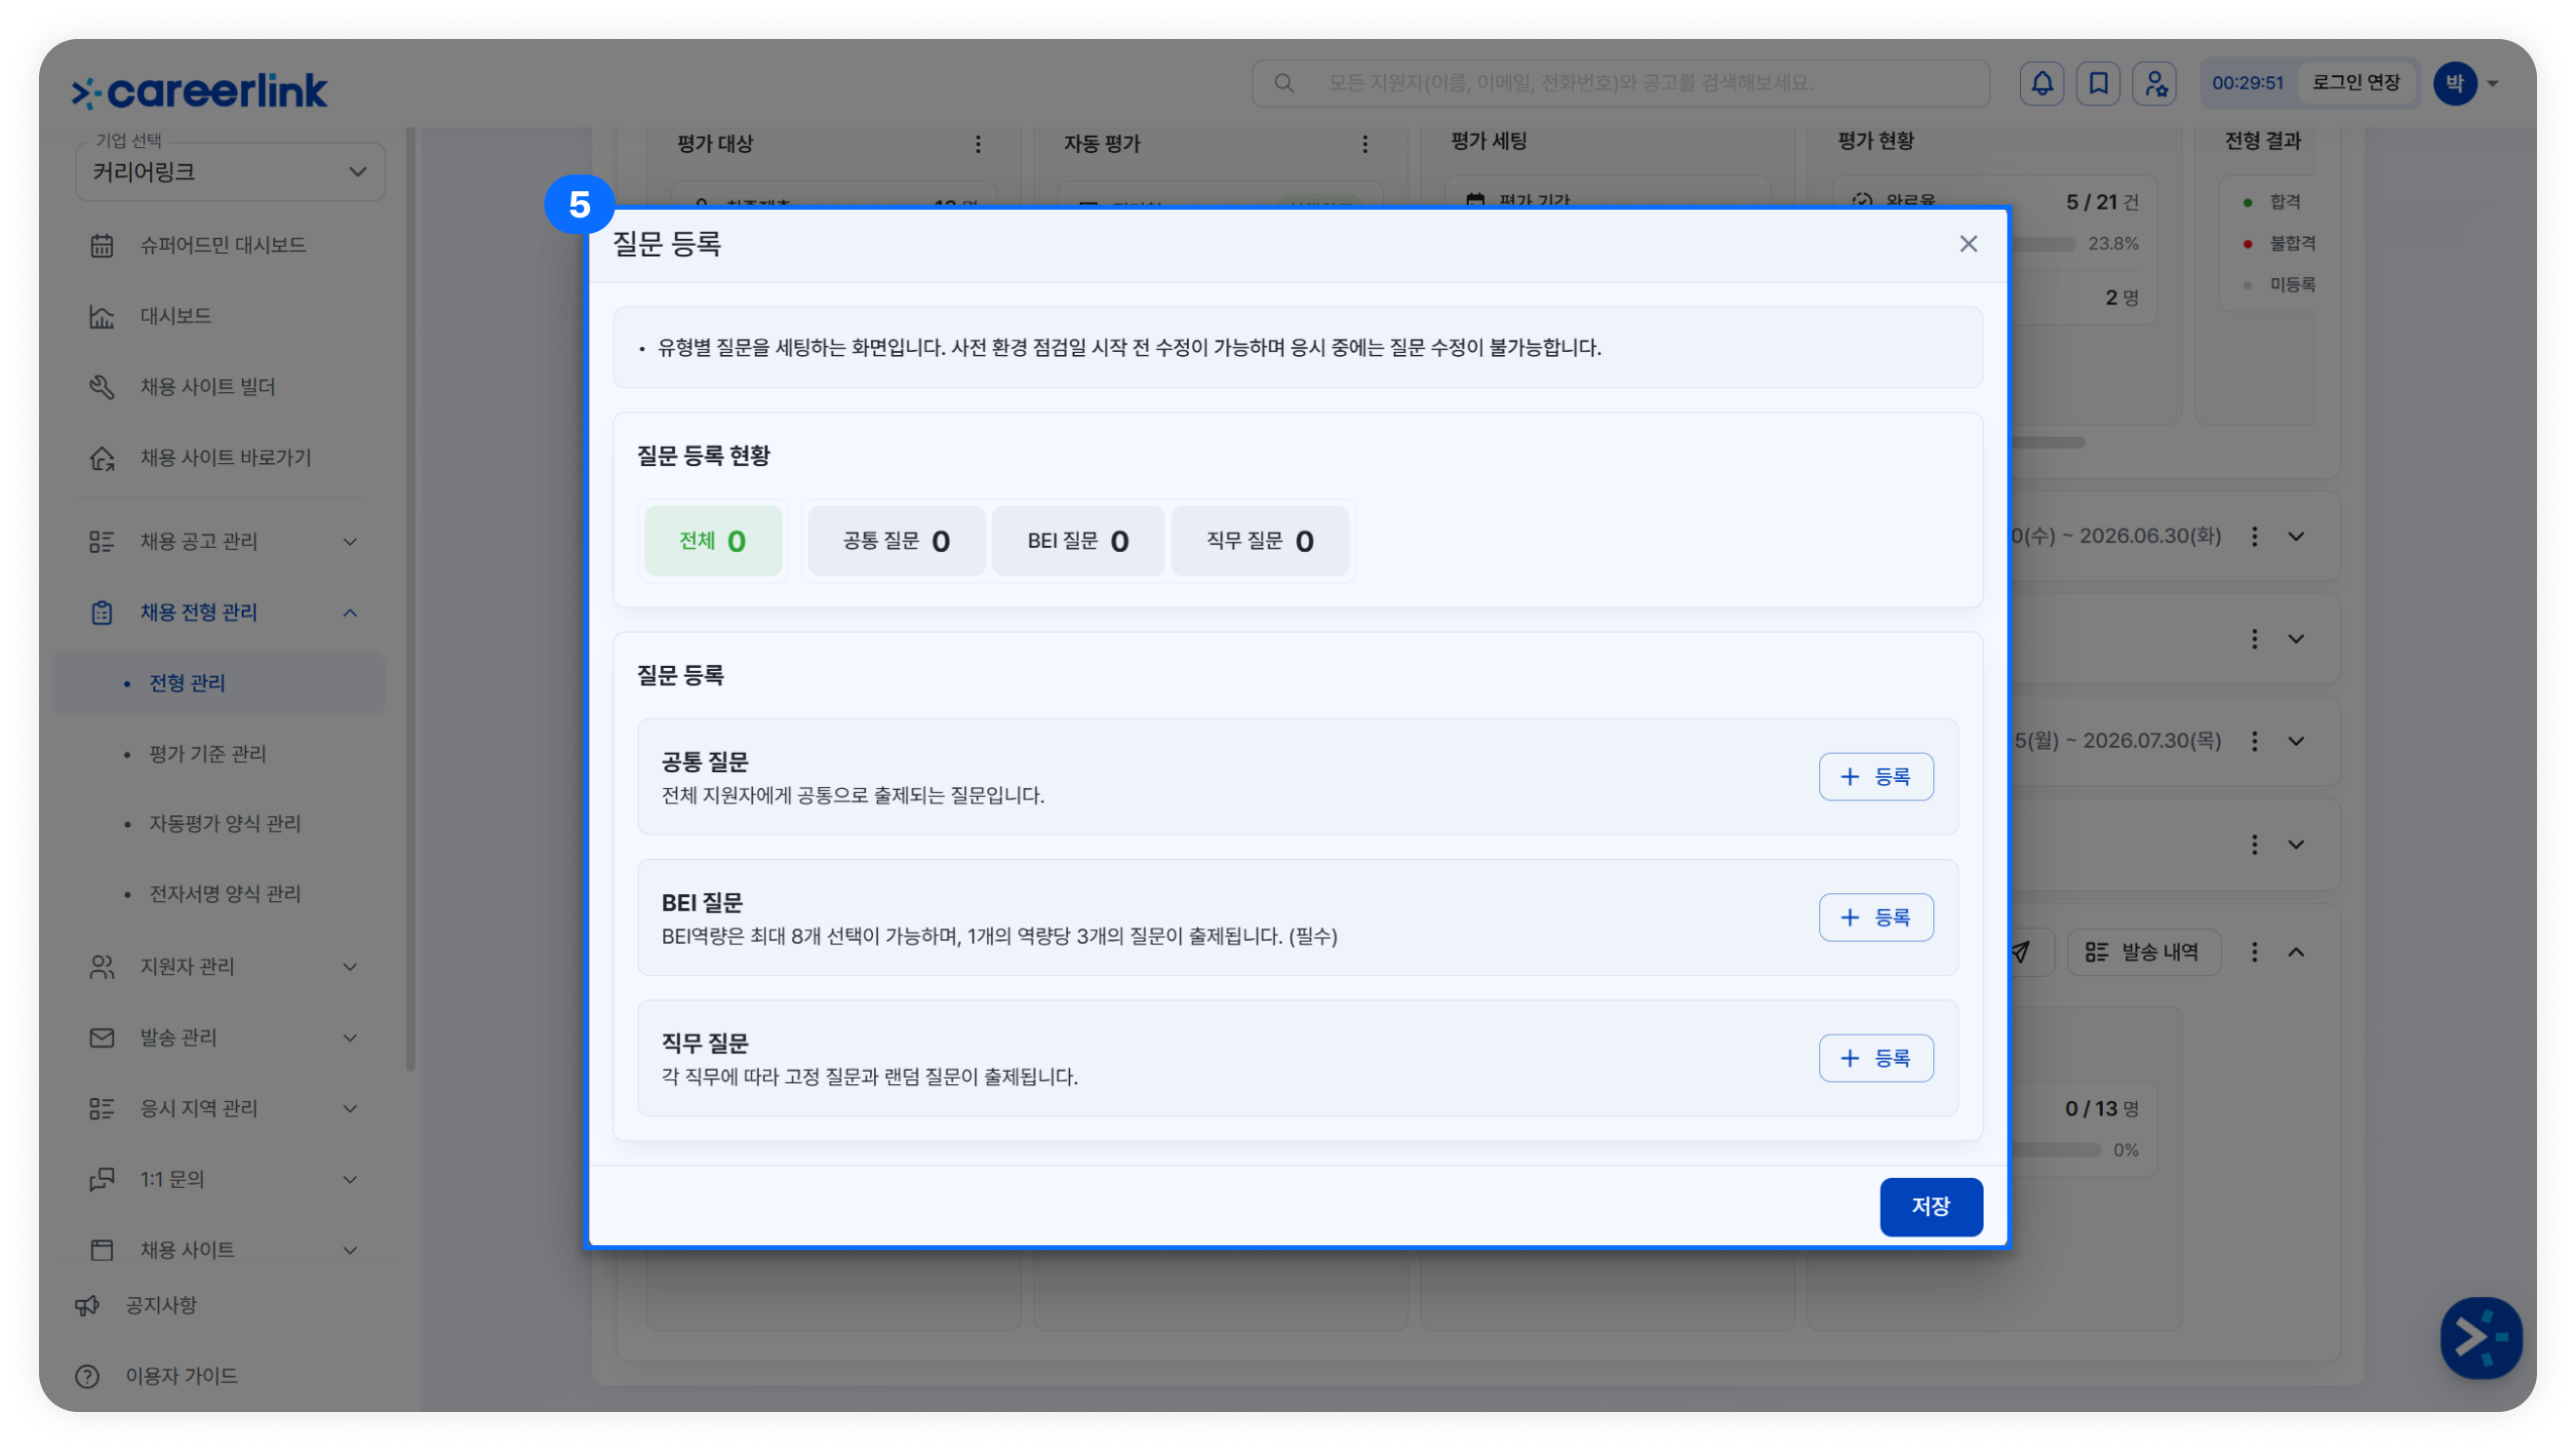Open more options beside the 2026.06.30(화) row

(2254, 536)
